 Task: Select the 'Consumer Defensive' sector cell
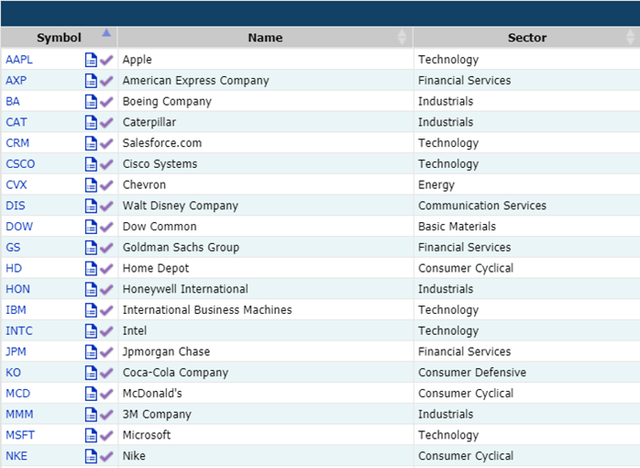pos(527,373)
